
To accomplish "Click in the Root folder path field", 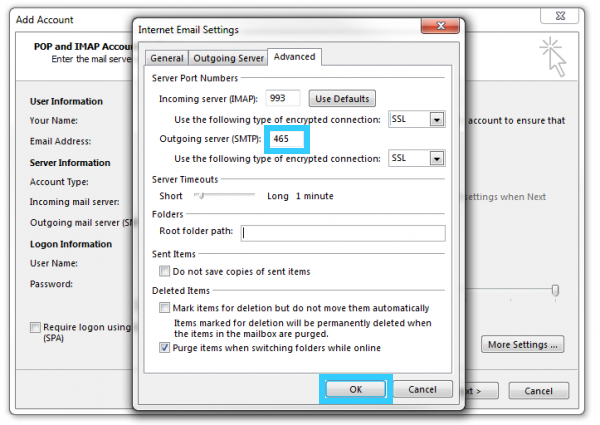I will pyautogui.click(x=343, y=233).
